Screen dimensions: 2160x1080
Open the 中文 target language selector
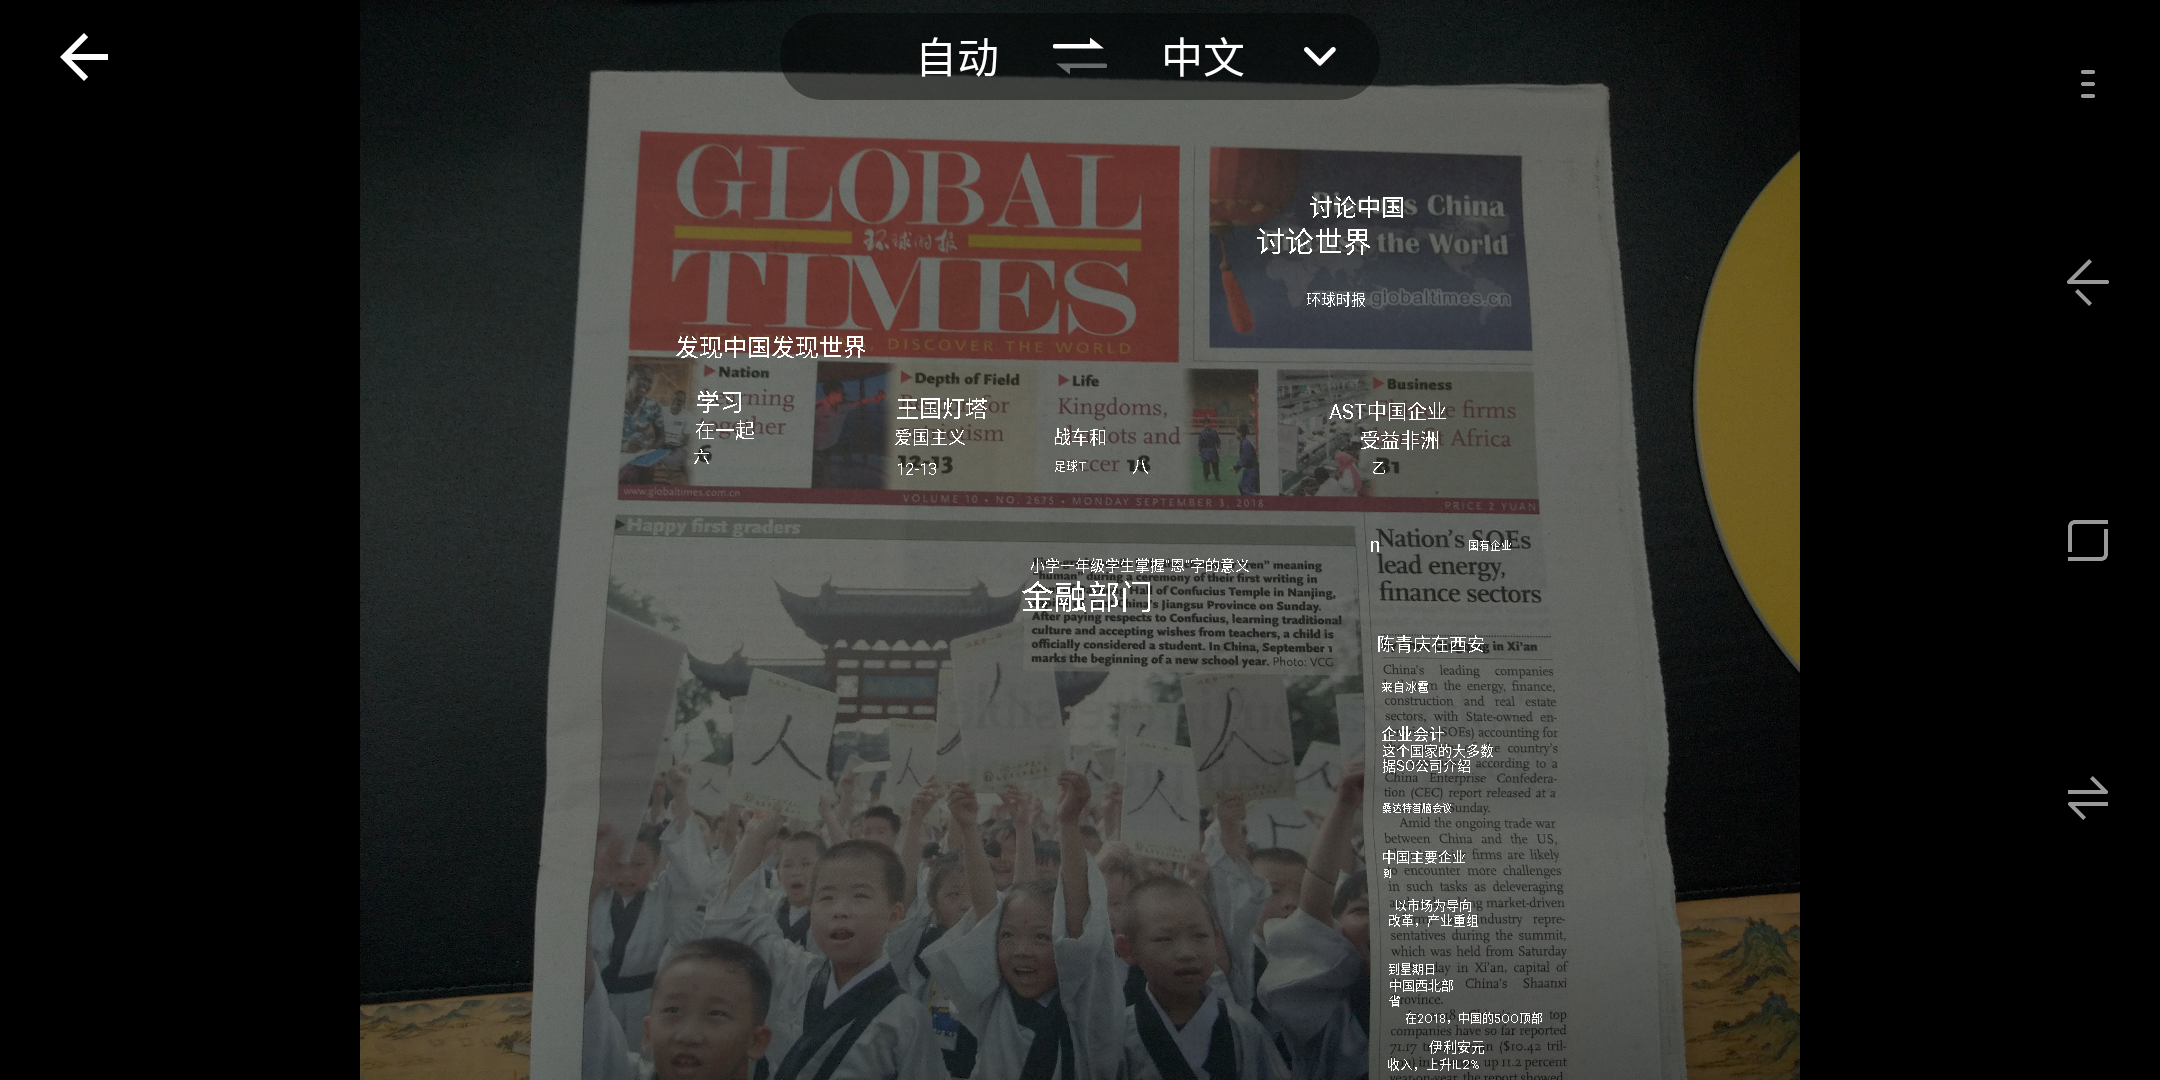coord(1203,57)
